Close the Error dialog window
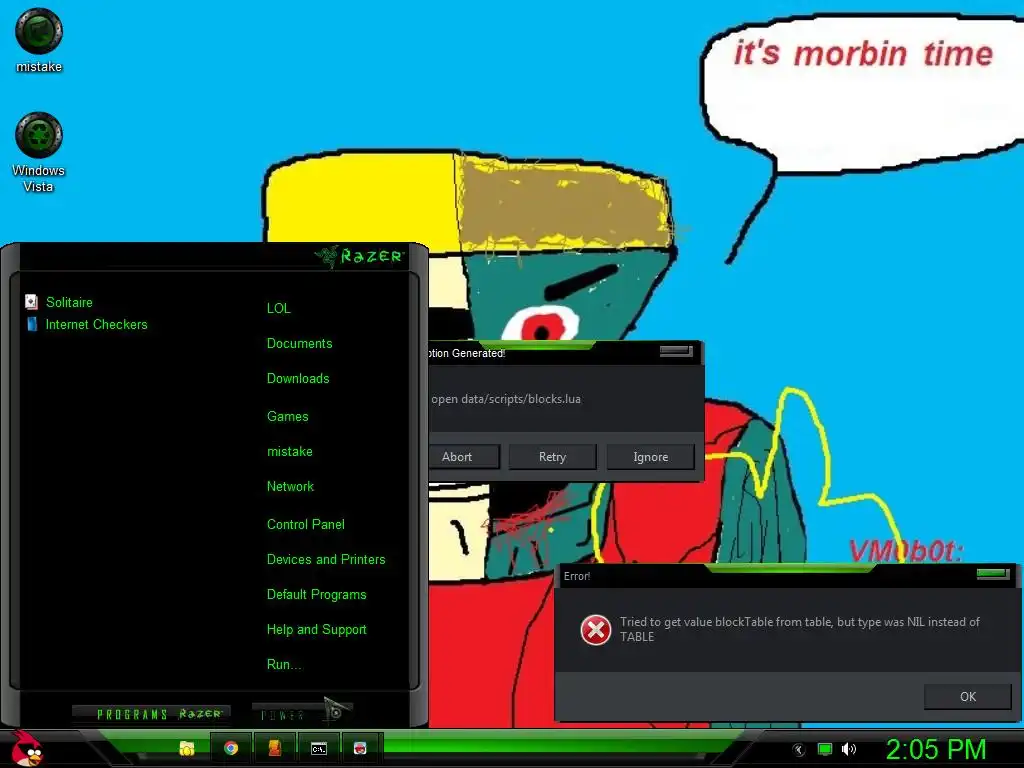1024x768 pixels. 993,574
